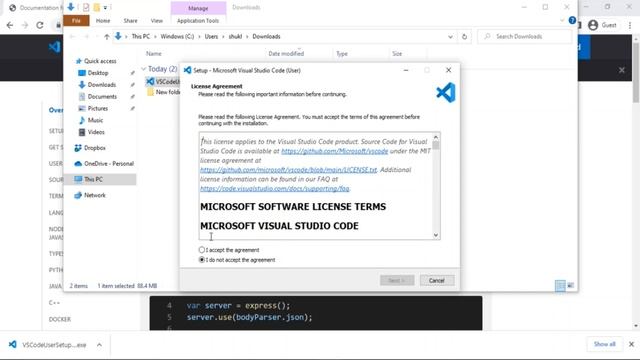This screenshot has width=640, height=360.
Task: Click 'This PC' in address breadcrumb
Action: [141, 37]
